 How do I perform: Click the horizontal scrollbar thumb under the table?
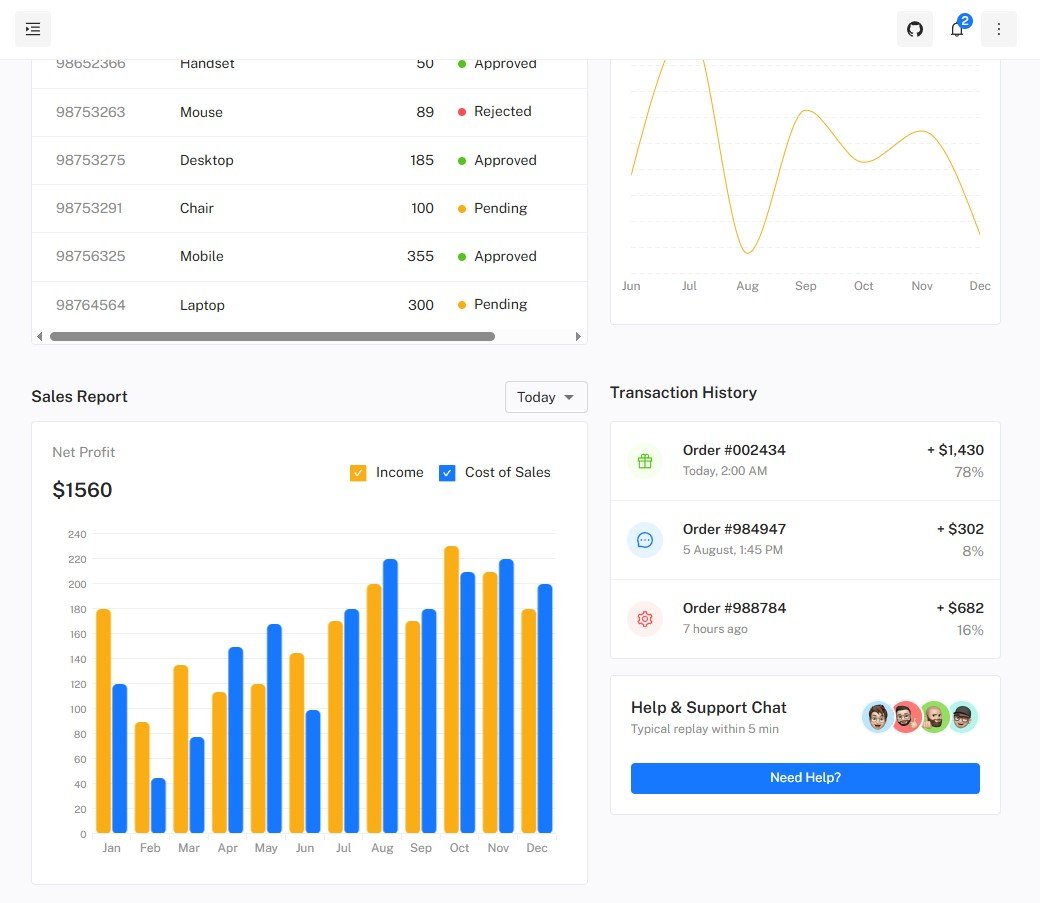point(272,337)
